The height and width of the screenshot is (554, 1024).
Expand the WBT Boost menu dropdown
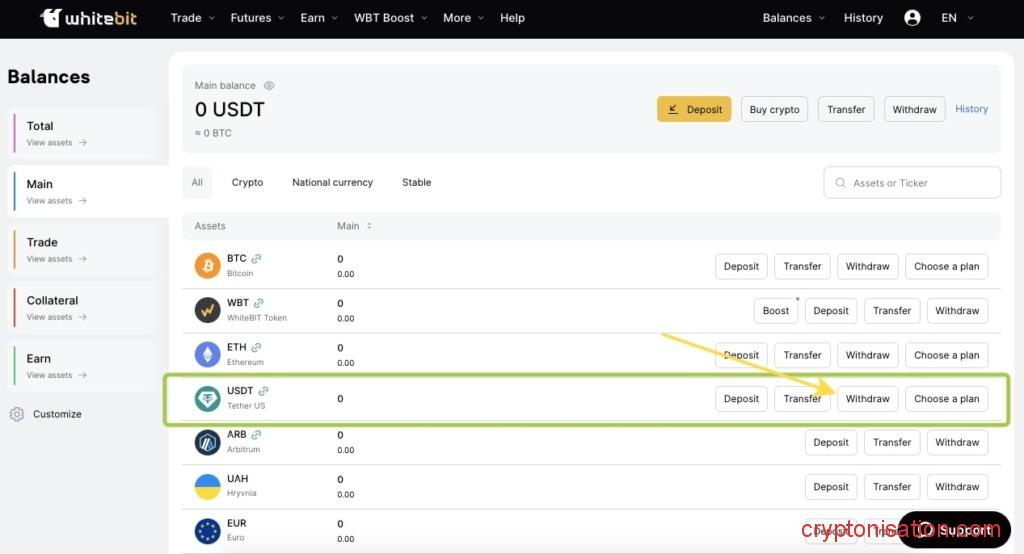pos(391,18)
